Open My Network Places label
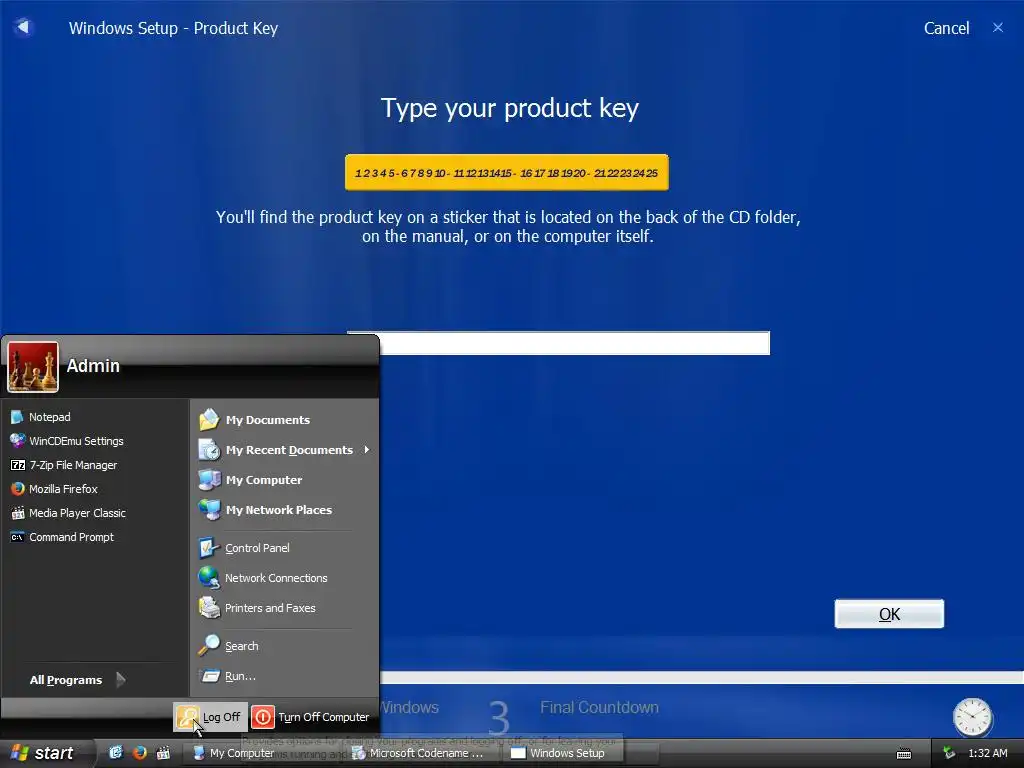 (x=279, y=510)
